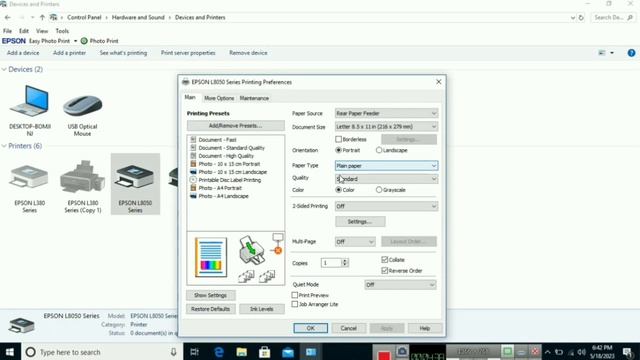Viewport: 640px width, 360px height.
Task: Click the red record button in taskbar
Action: click(384, 355)
